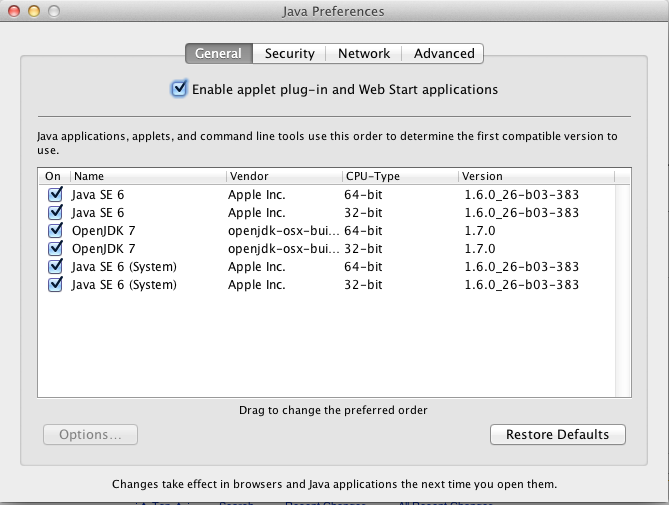This screenshot has width=669, height=505.
Task: Select the OpenJDK 7 name in the 32-bit row
Action: pos(103,249)
